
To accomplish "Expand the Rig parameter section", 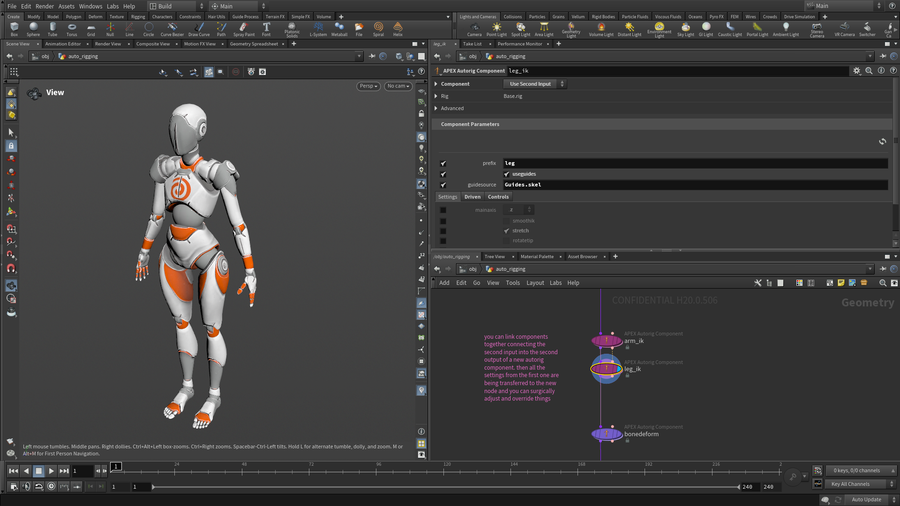I will (436, 96).
